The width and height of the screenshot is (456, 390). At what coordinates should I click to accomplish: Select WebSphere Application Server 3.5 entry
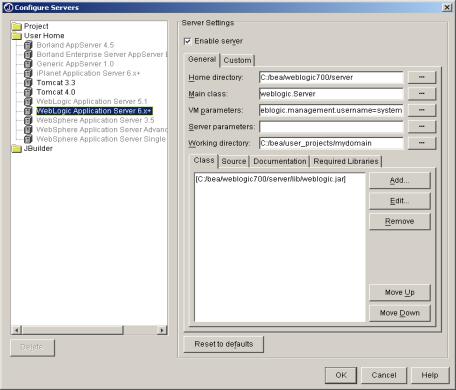(x=95, y=120)
